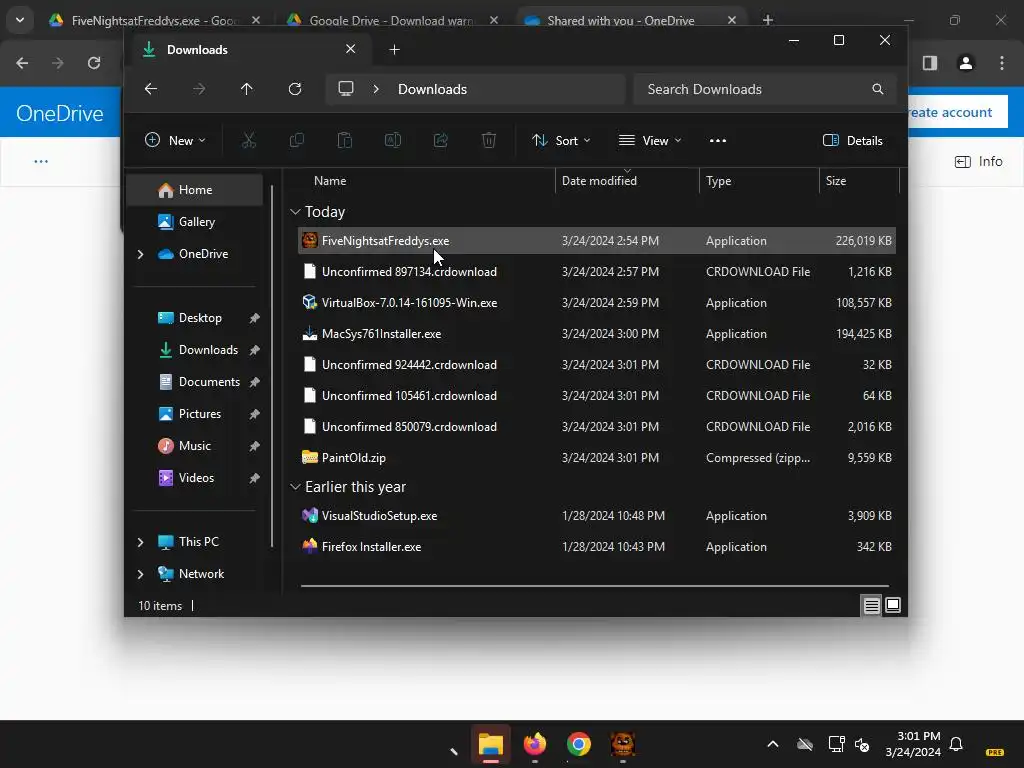Click Chrome's profile avatar icon
1024x768 pixels.
coord(965,63)
